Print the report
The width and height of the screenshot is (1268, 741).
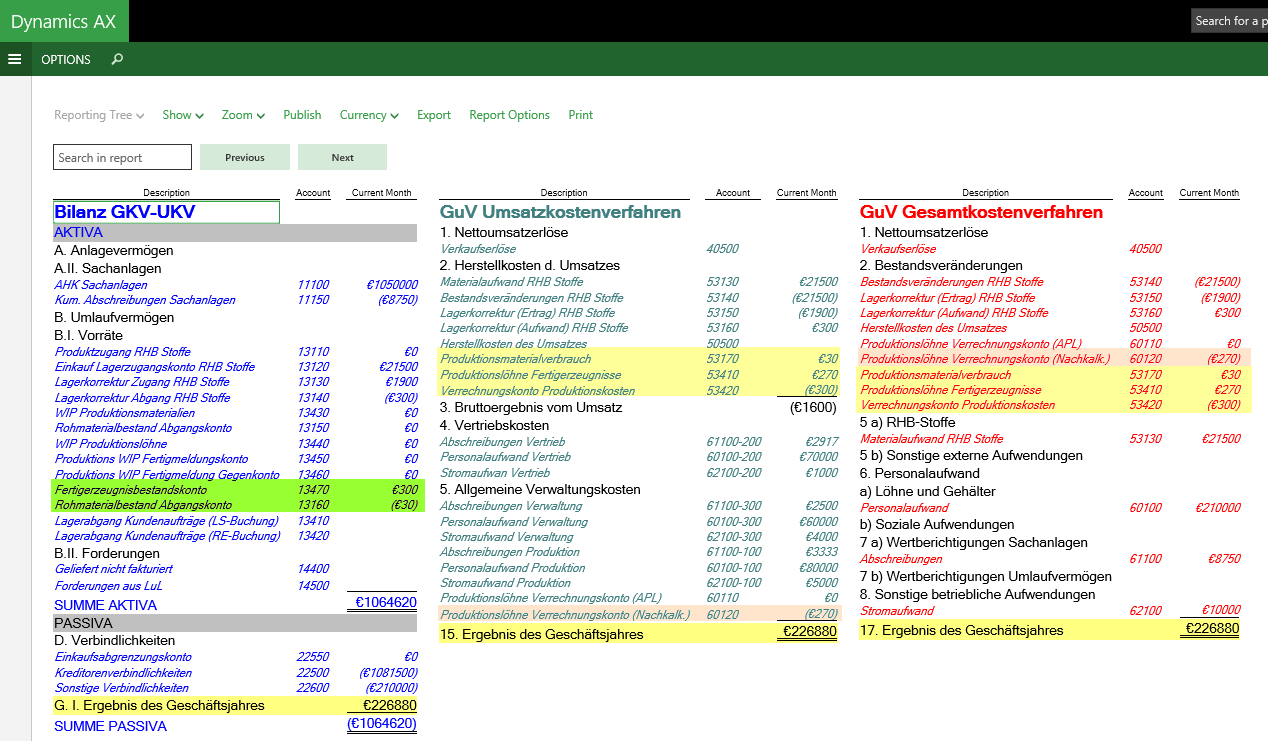pos(581,115)
